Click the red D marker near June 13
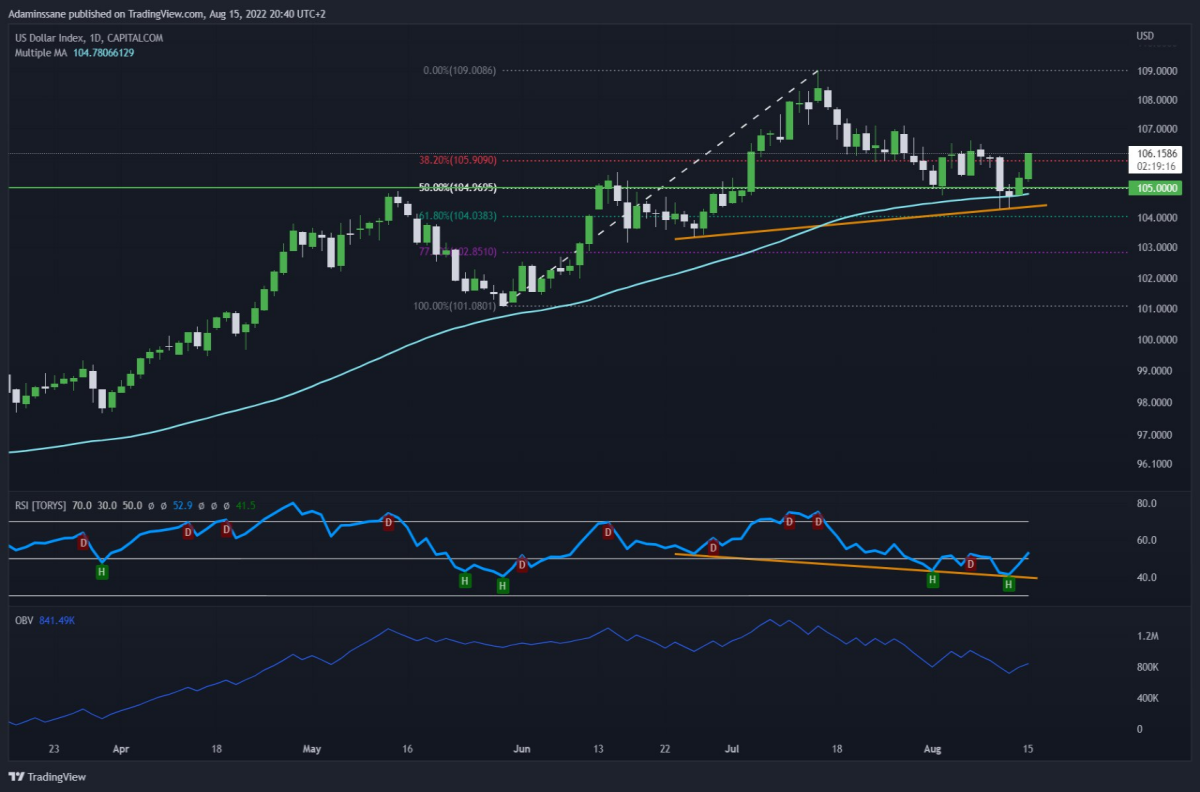The height and width of the screenshot is (792, 1200). pos(608,532)
